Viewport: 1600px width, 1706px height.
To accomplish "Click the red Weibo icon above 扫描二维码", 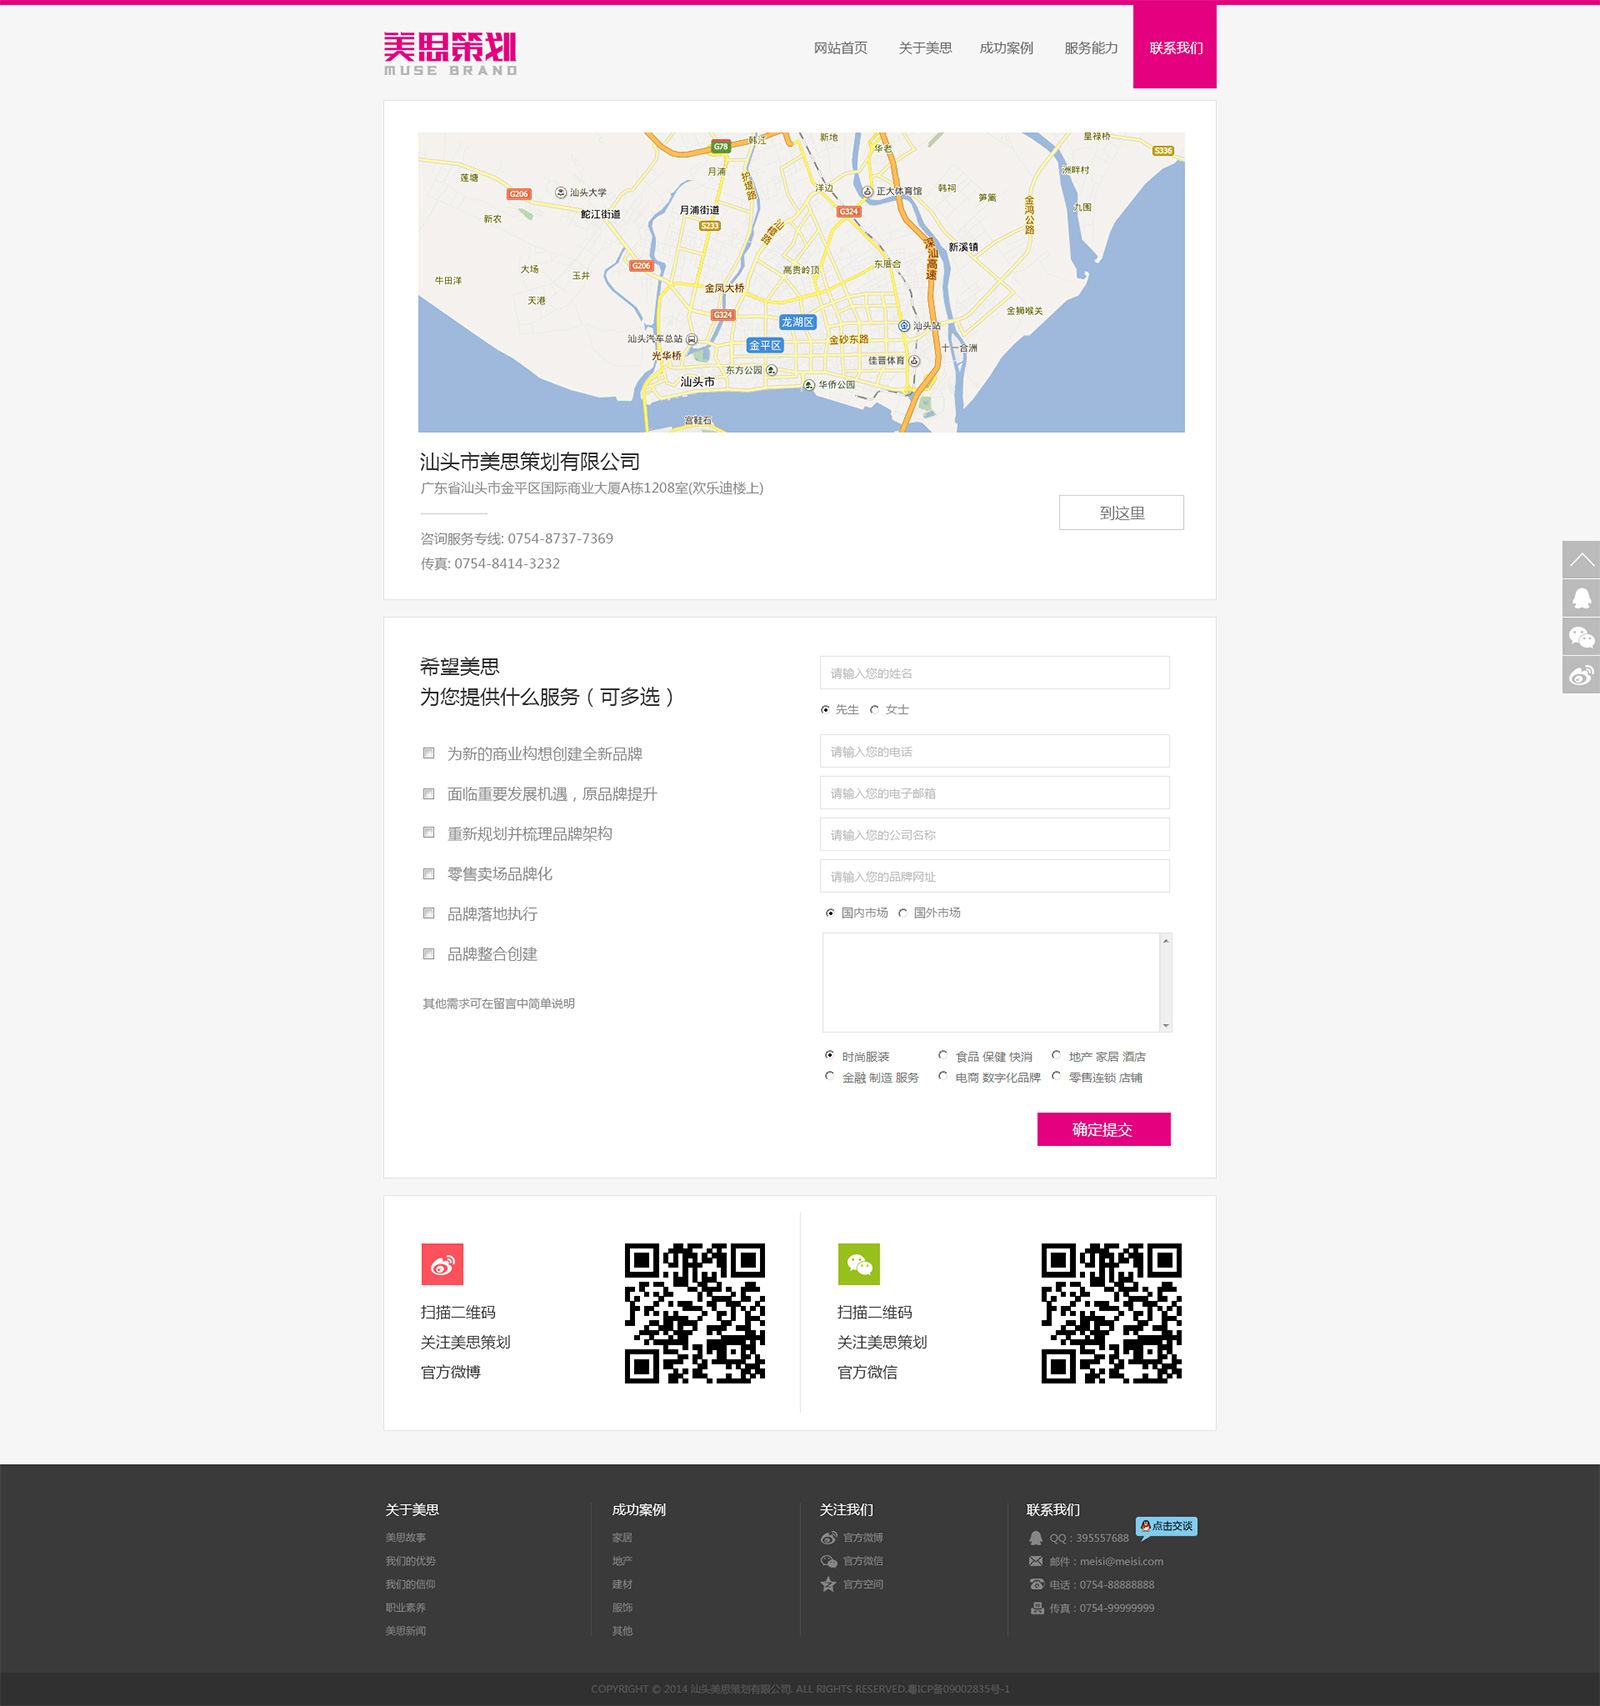I will click(442, 1264).
